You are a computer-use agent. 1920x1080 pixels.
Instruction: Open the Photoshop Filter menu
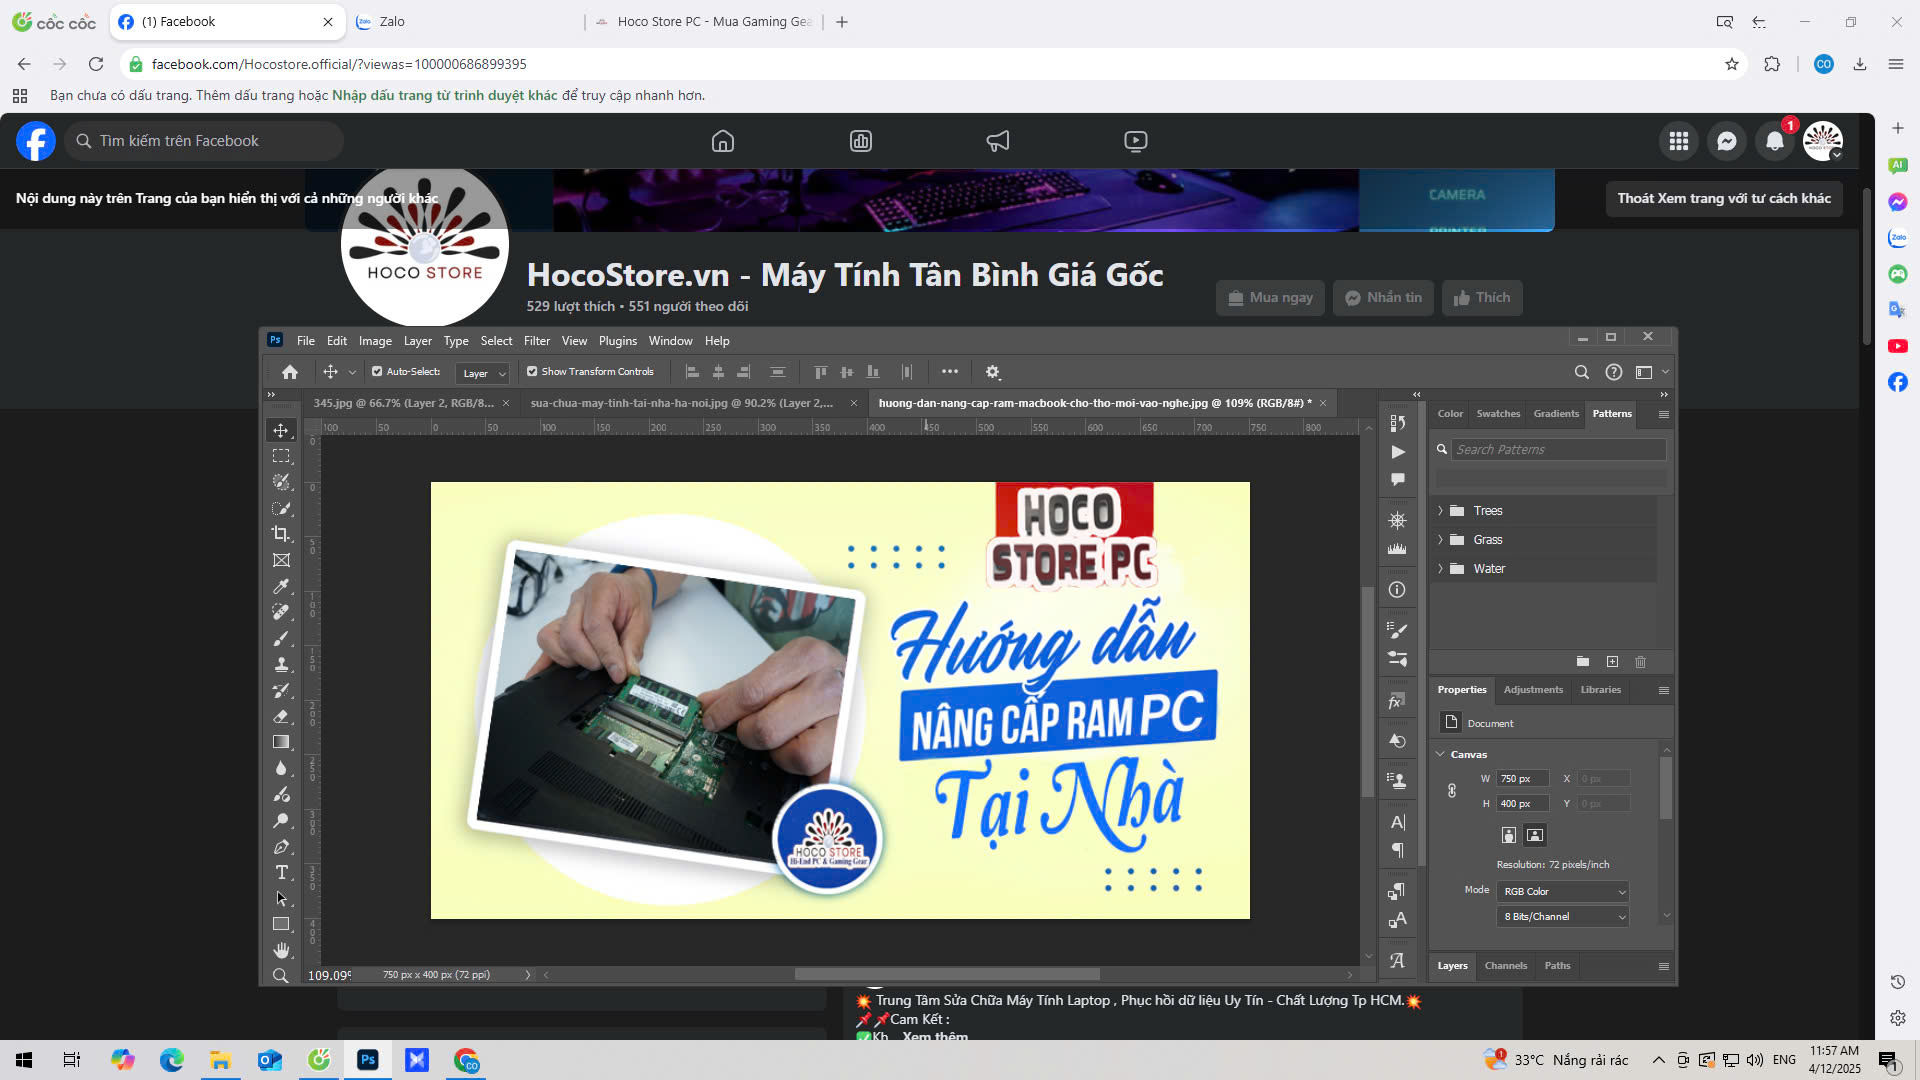(x=537, y=341)
